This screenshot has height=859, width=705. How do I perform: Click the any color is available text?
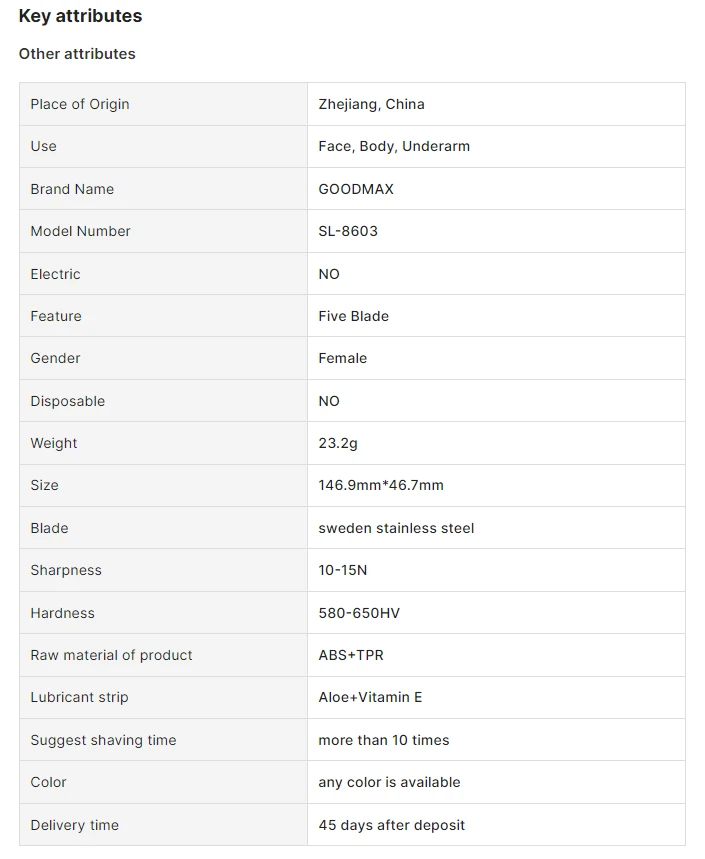tap(389, 782)
